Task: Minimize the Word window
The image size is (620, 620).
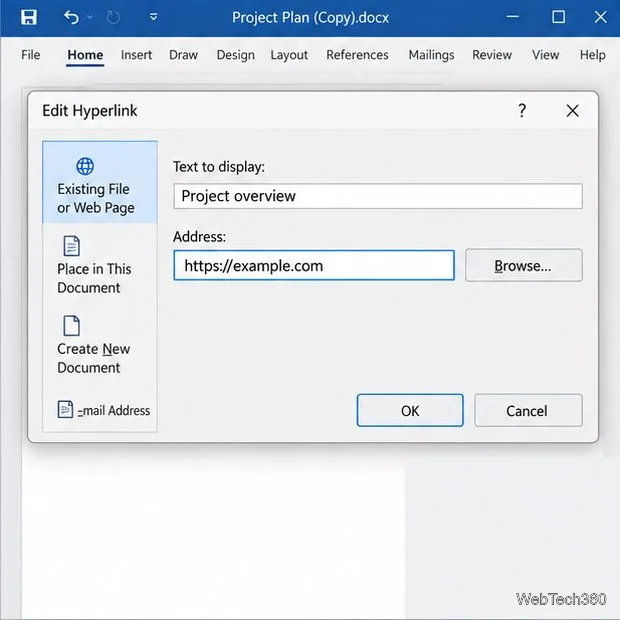Action: click(513, 17)
